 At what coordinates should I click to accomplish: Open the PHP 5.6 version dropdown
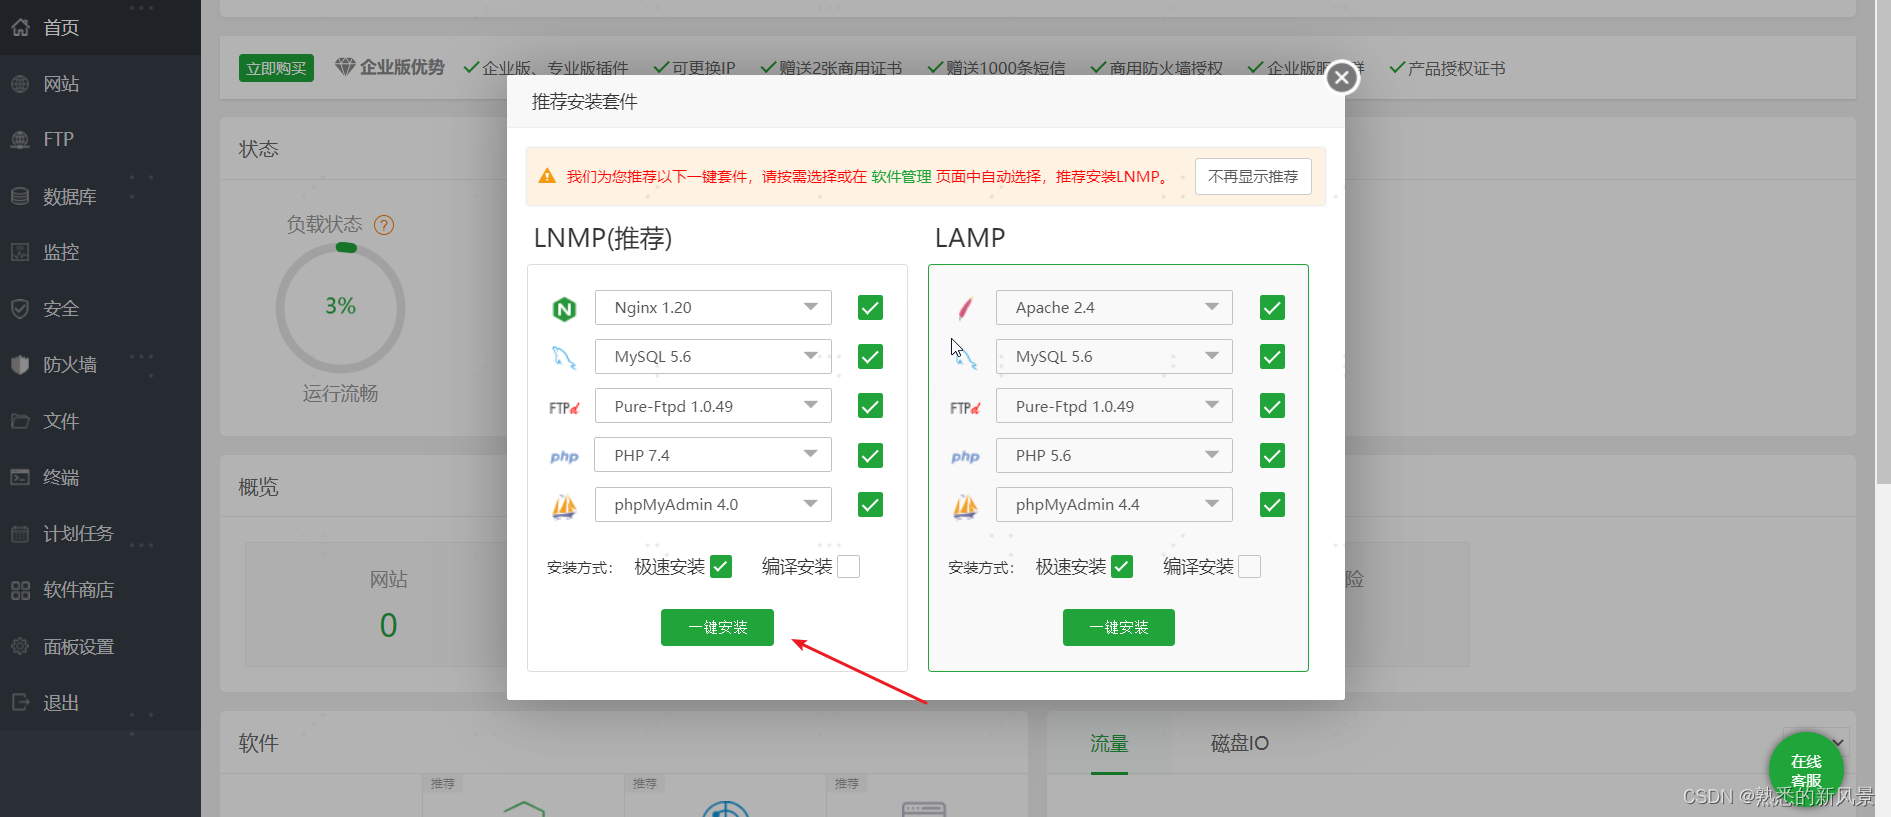[x=1114, y=455]
